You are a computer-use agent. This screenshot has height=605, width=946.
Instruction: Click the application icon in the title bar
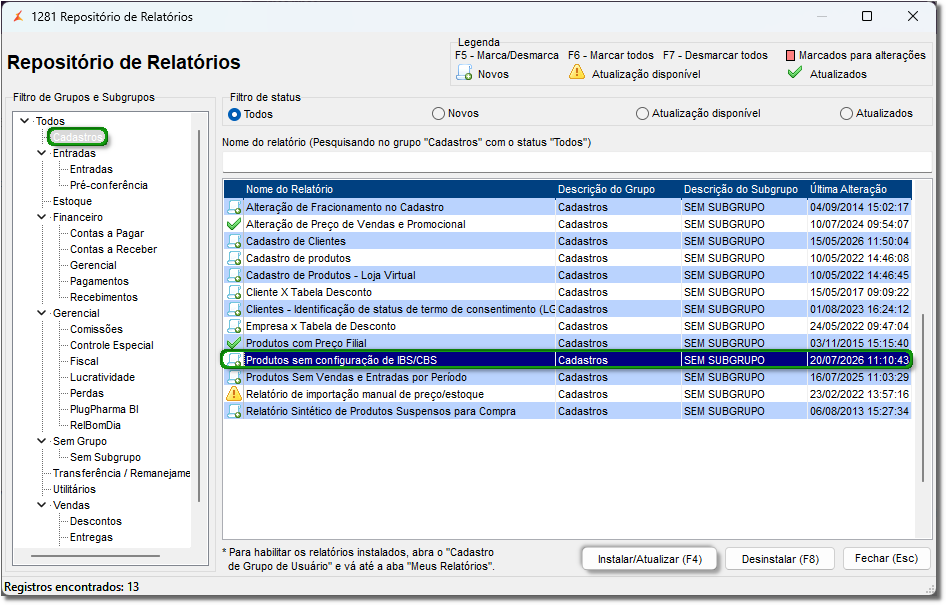click(x=18, y=16)
